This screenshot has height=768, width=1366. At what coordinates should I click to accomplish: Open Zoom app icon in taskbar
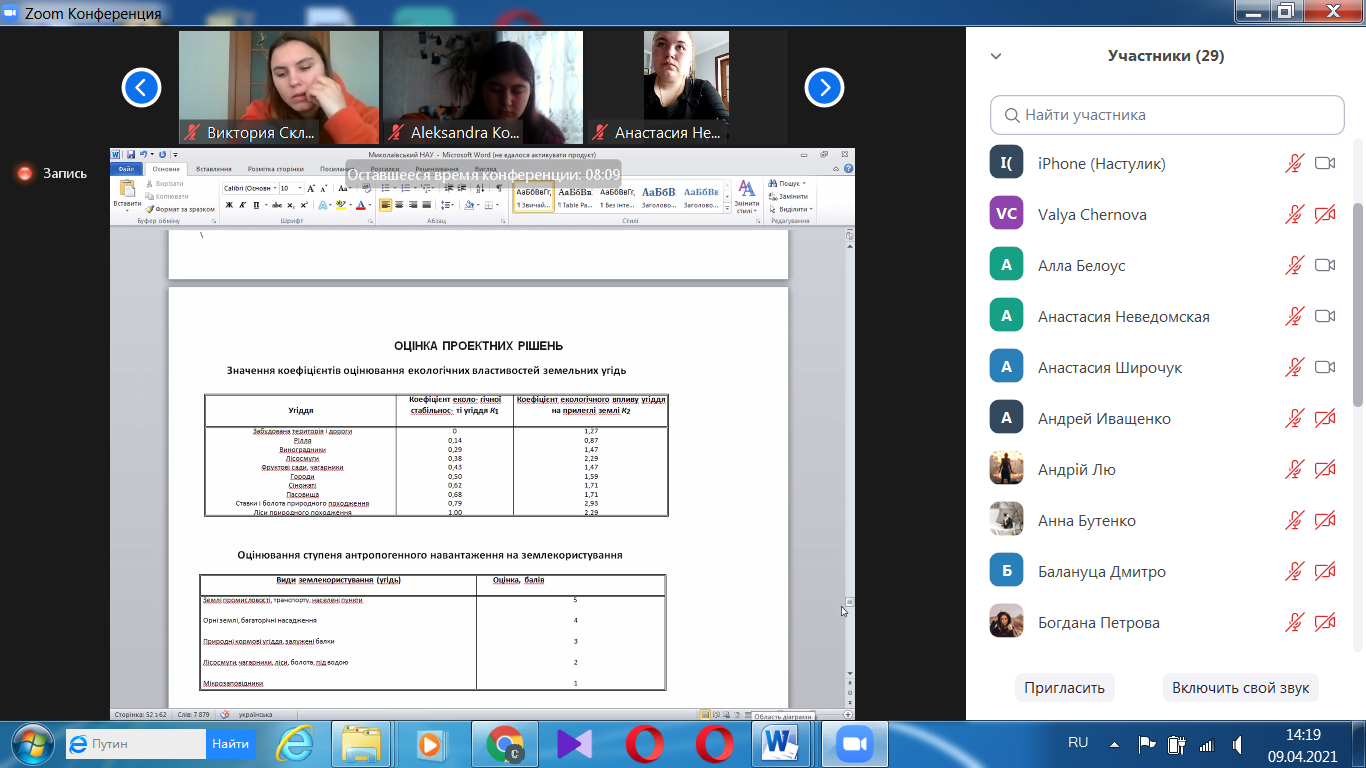pos(855,744)
